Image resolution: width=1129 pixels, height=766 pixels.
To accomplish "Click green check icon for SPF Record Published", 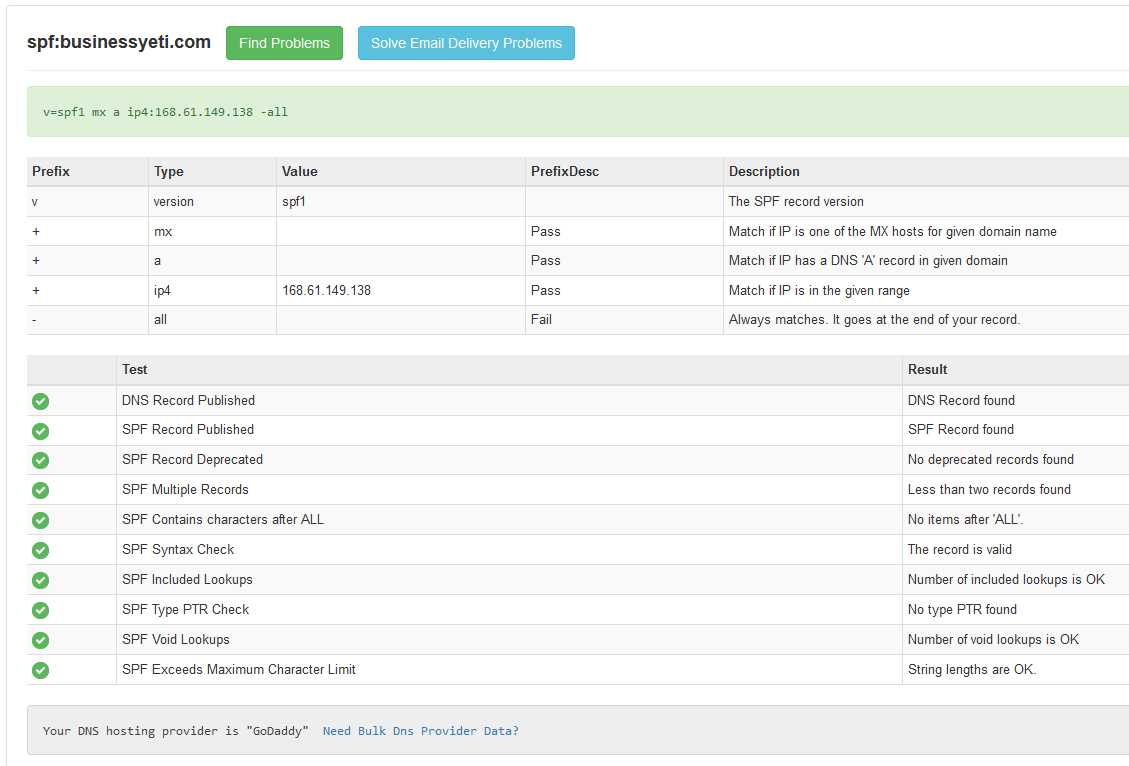I will tap(40, 431).
